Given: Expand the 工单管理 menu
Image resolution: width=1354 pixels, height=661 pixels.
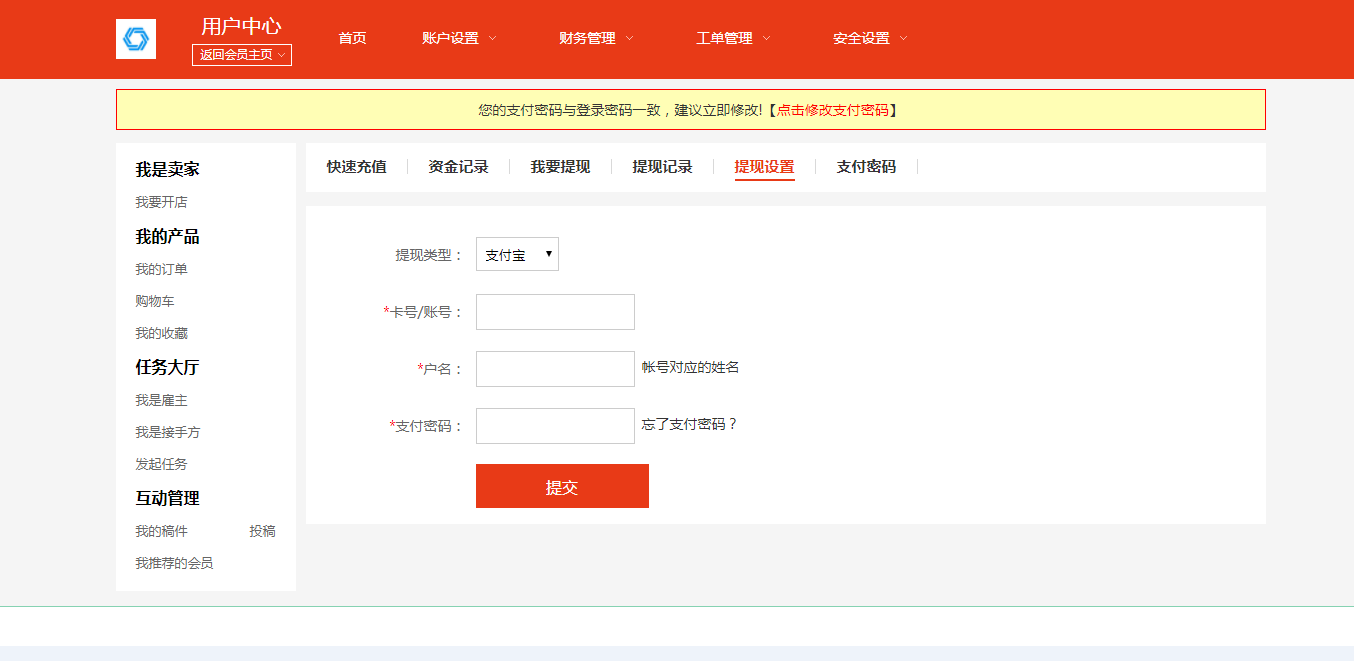Looking at the screenshot, I should click(x=733, y=38).
